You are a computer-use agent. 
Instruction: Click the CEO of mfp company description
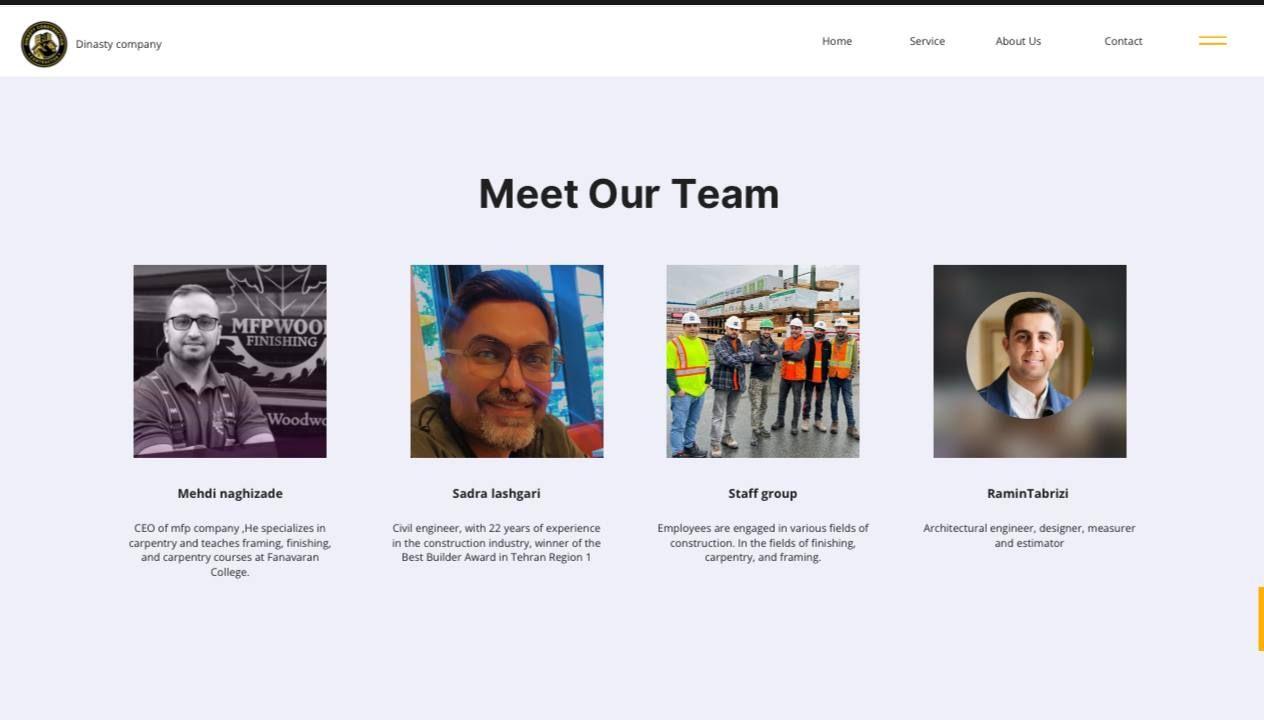pos(230,550)
